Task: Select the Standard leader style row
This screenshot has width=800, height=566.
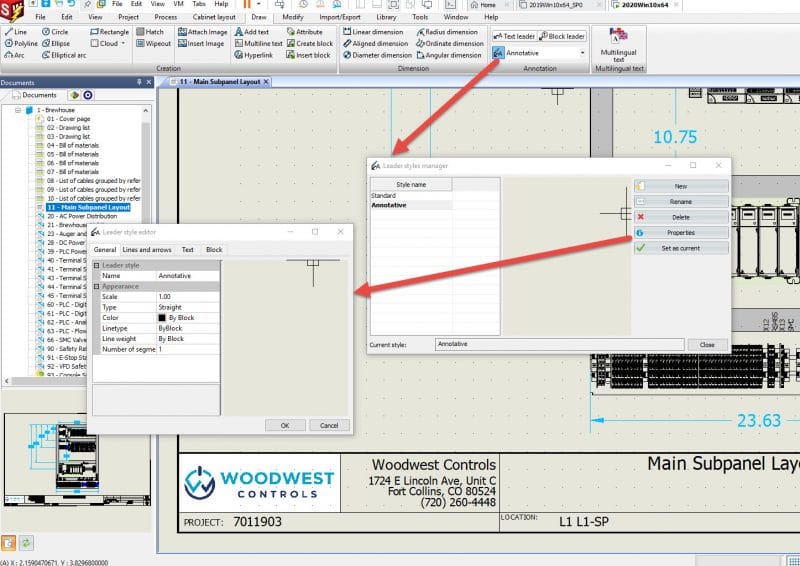Action: point(411,195)
